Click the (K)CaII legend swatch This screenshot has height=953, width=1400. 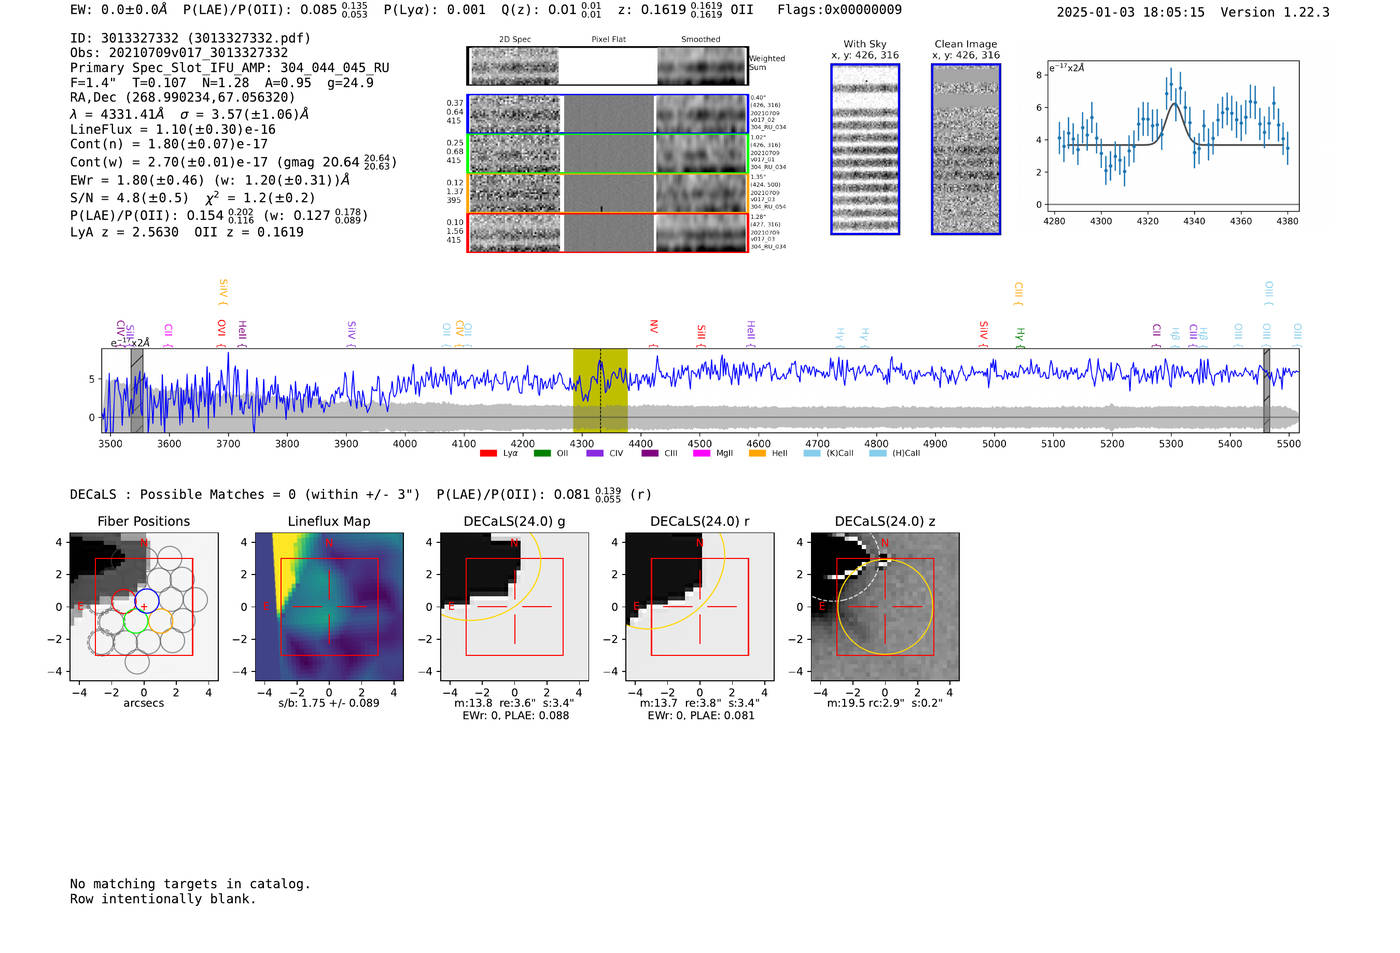pos(812,453)
